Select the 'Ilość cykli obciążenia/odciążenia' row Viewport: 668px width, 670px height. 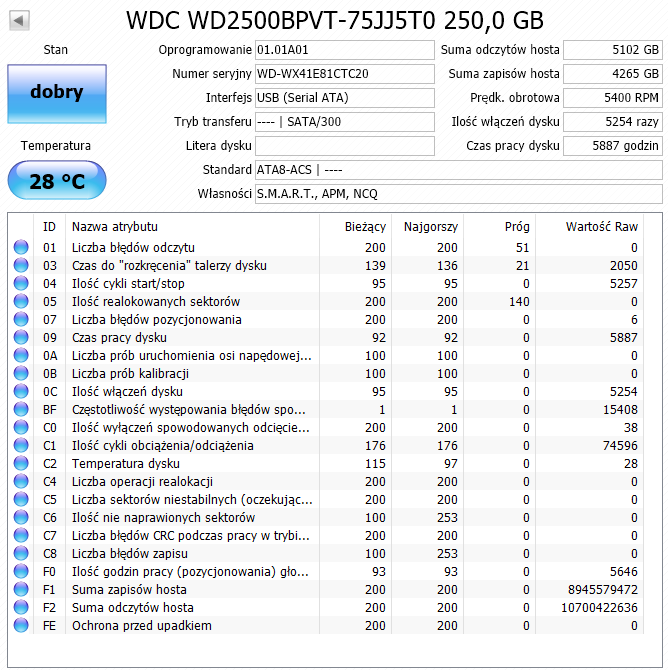point(326,445)
